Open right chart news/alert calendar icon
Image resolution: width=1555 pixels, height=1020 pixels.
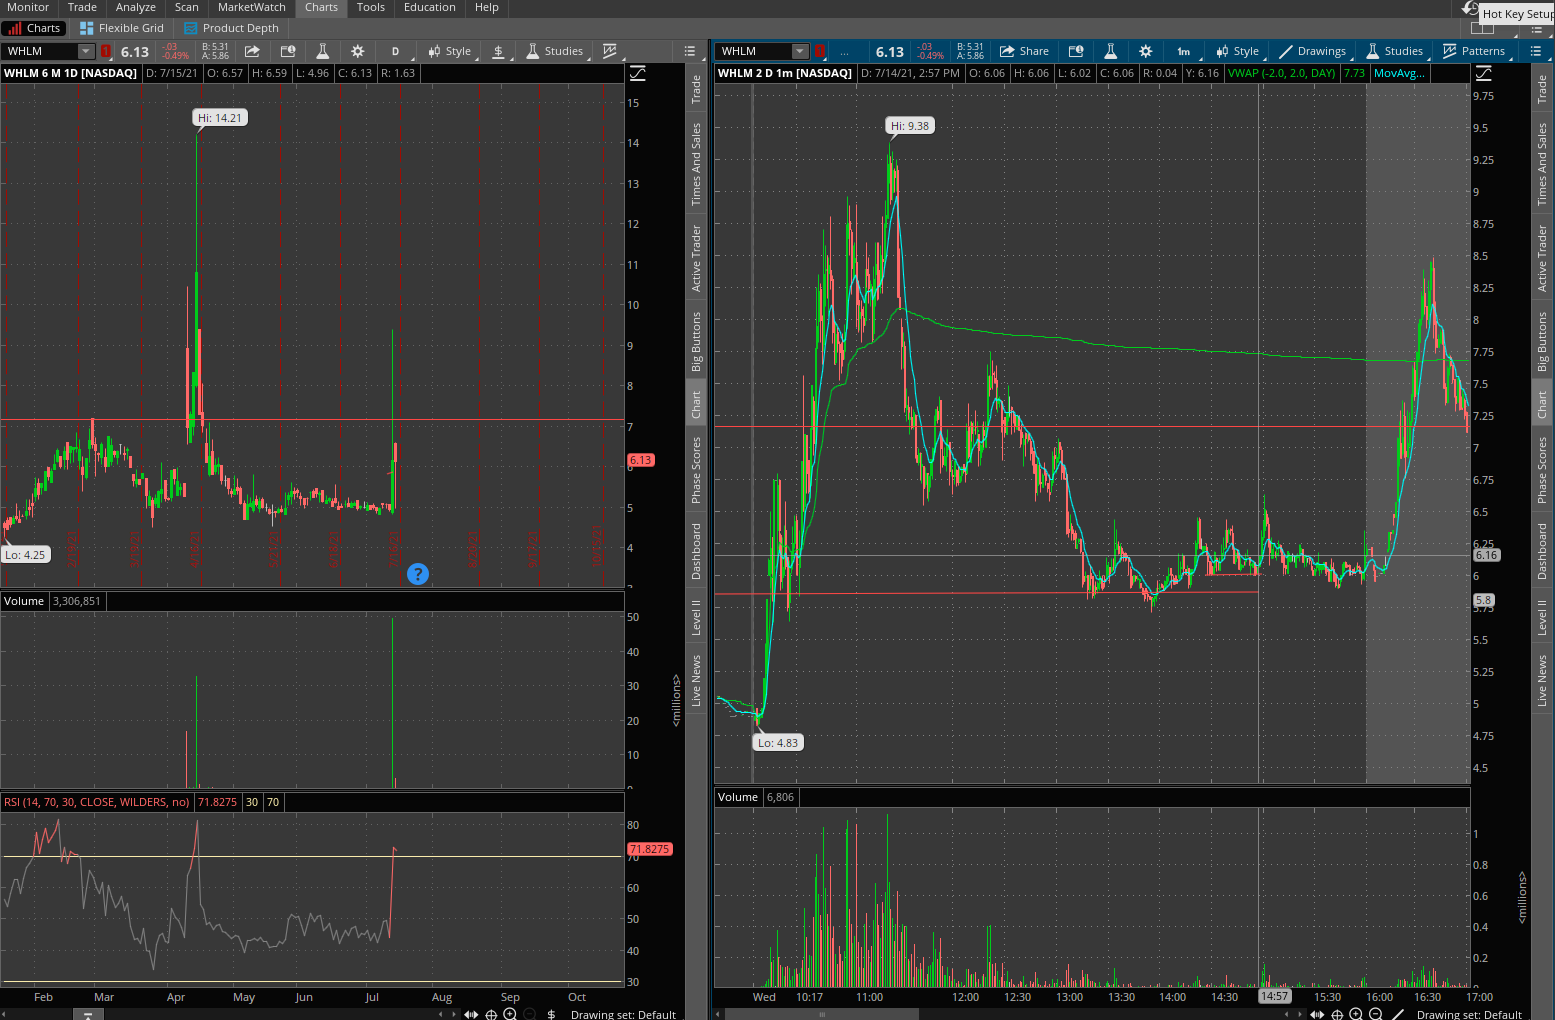(1076, 51)
